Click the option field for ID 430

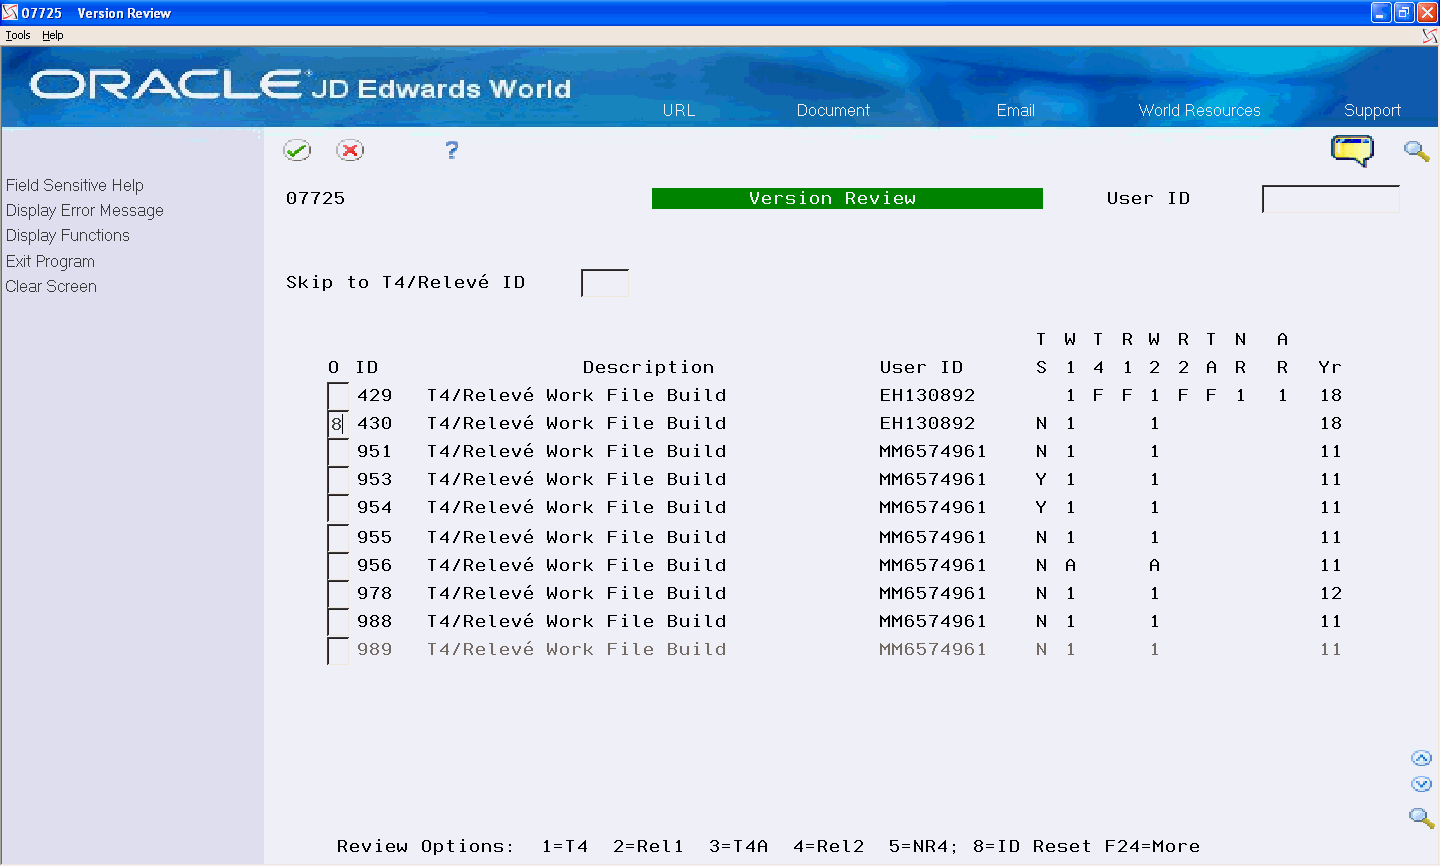[x=338, y=424]
